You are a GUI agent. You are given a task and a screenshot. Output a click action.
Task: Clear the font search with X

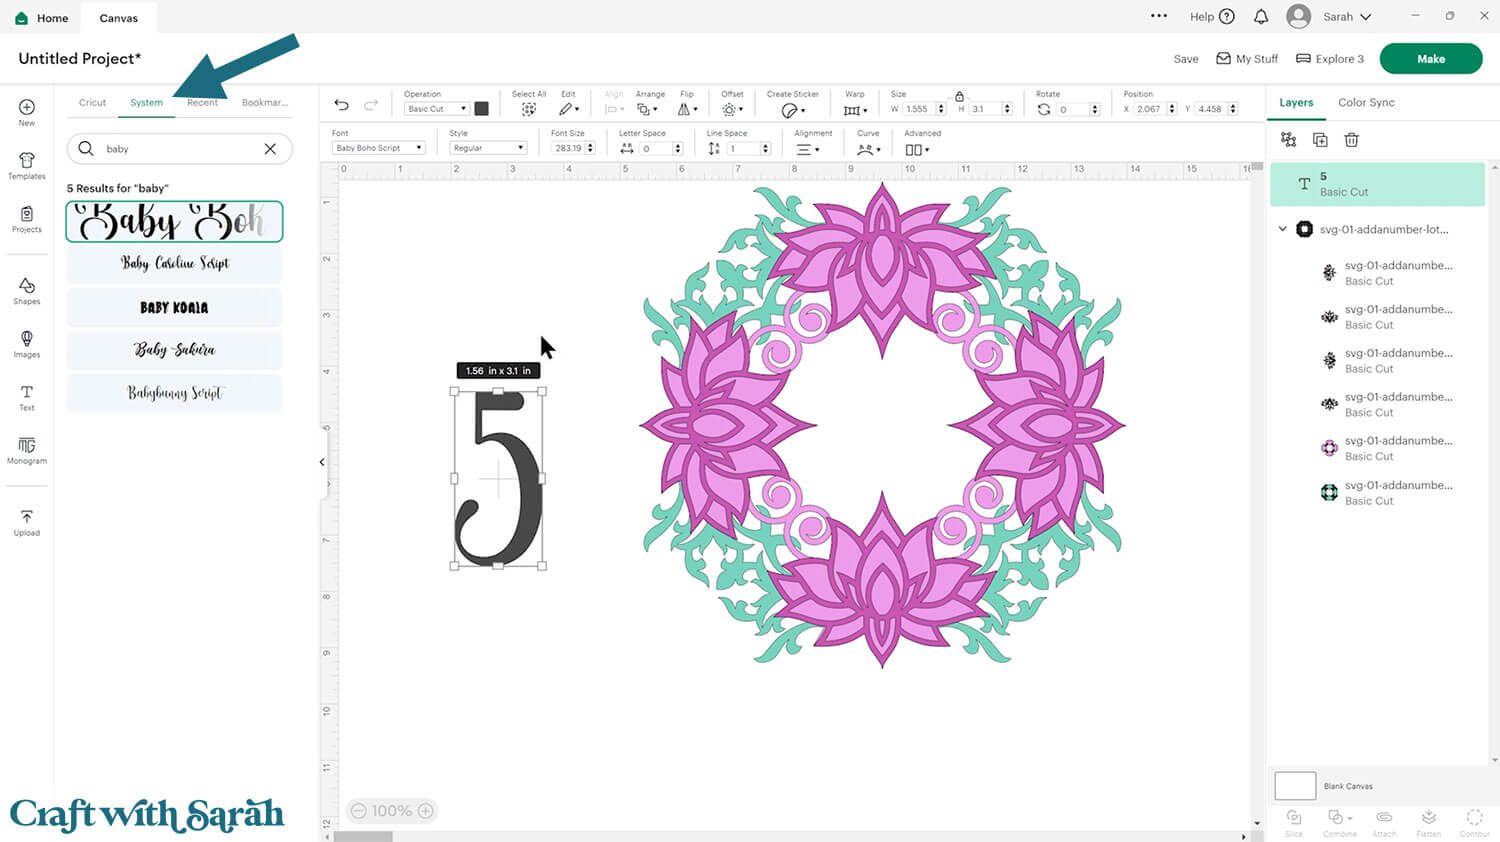[270, 149]
